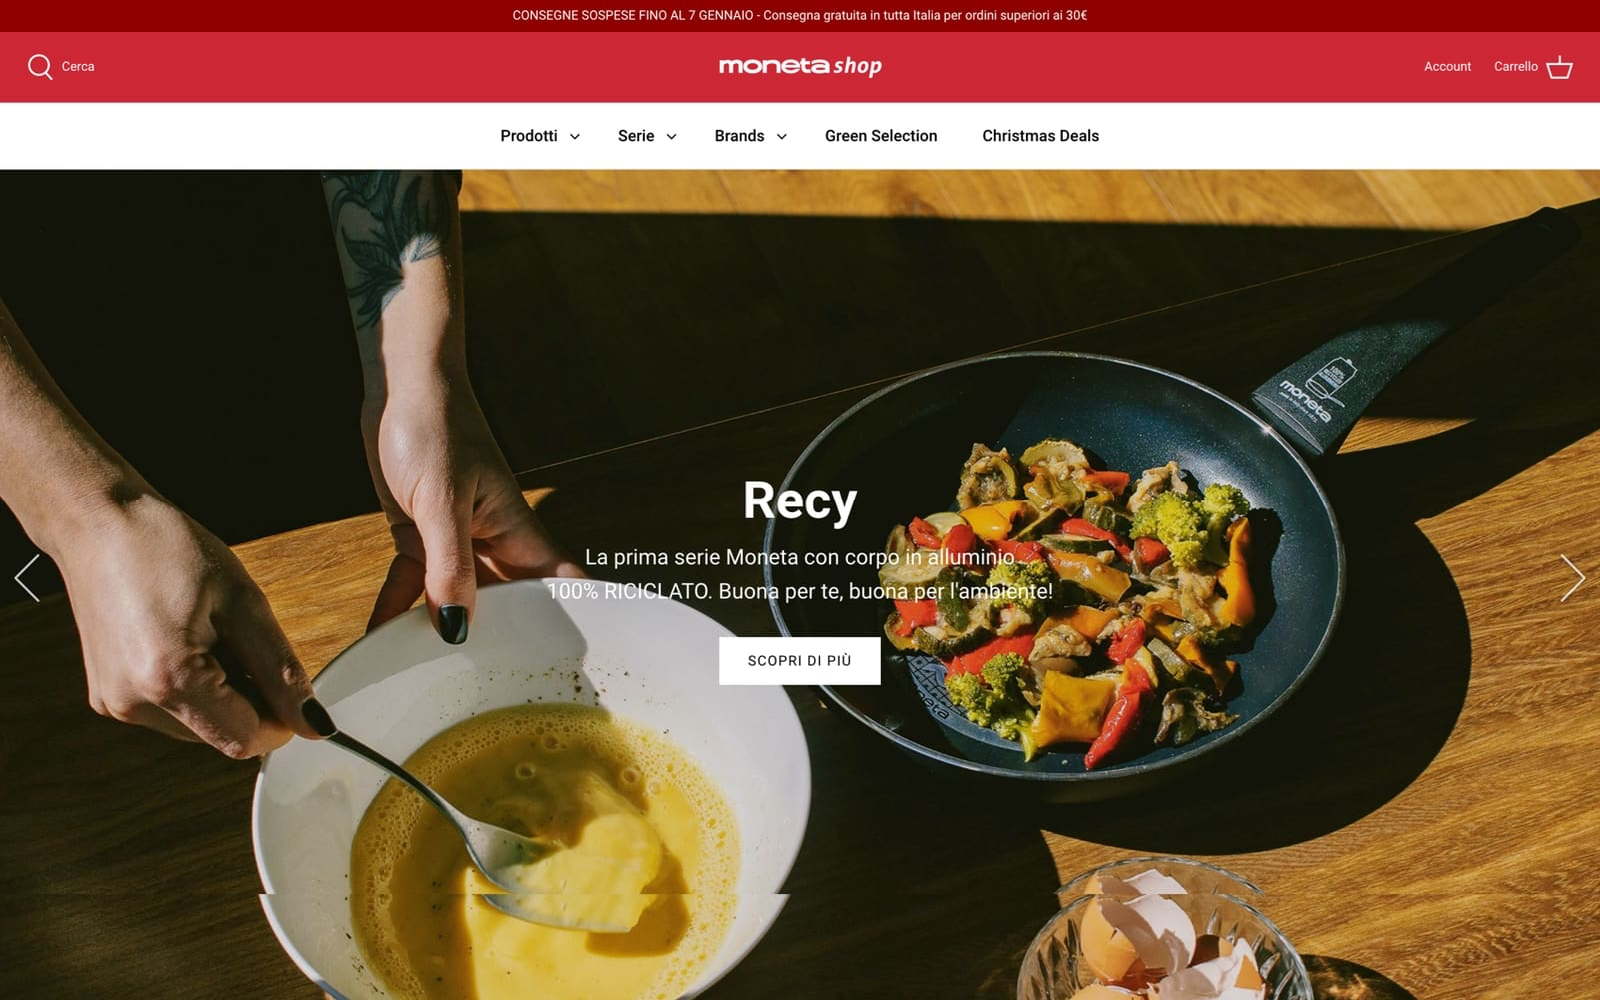Expand the Prodotti dropdown chevron

pyautogui.click(x=575, y=137)
